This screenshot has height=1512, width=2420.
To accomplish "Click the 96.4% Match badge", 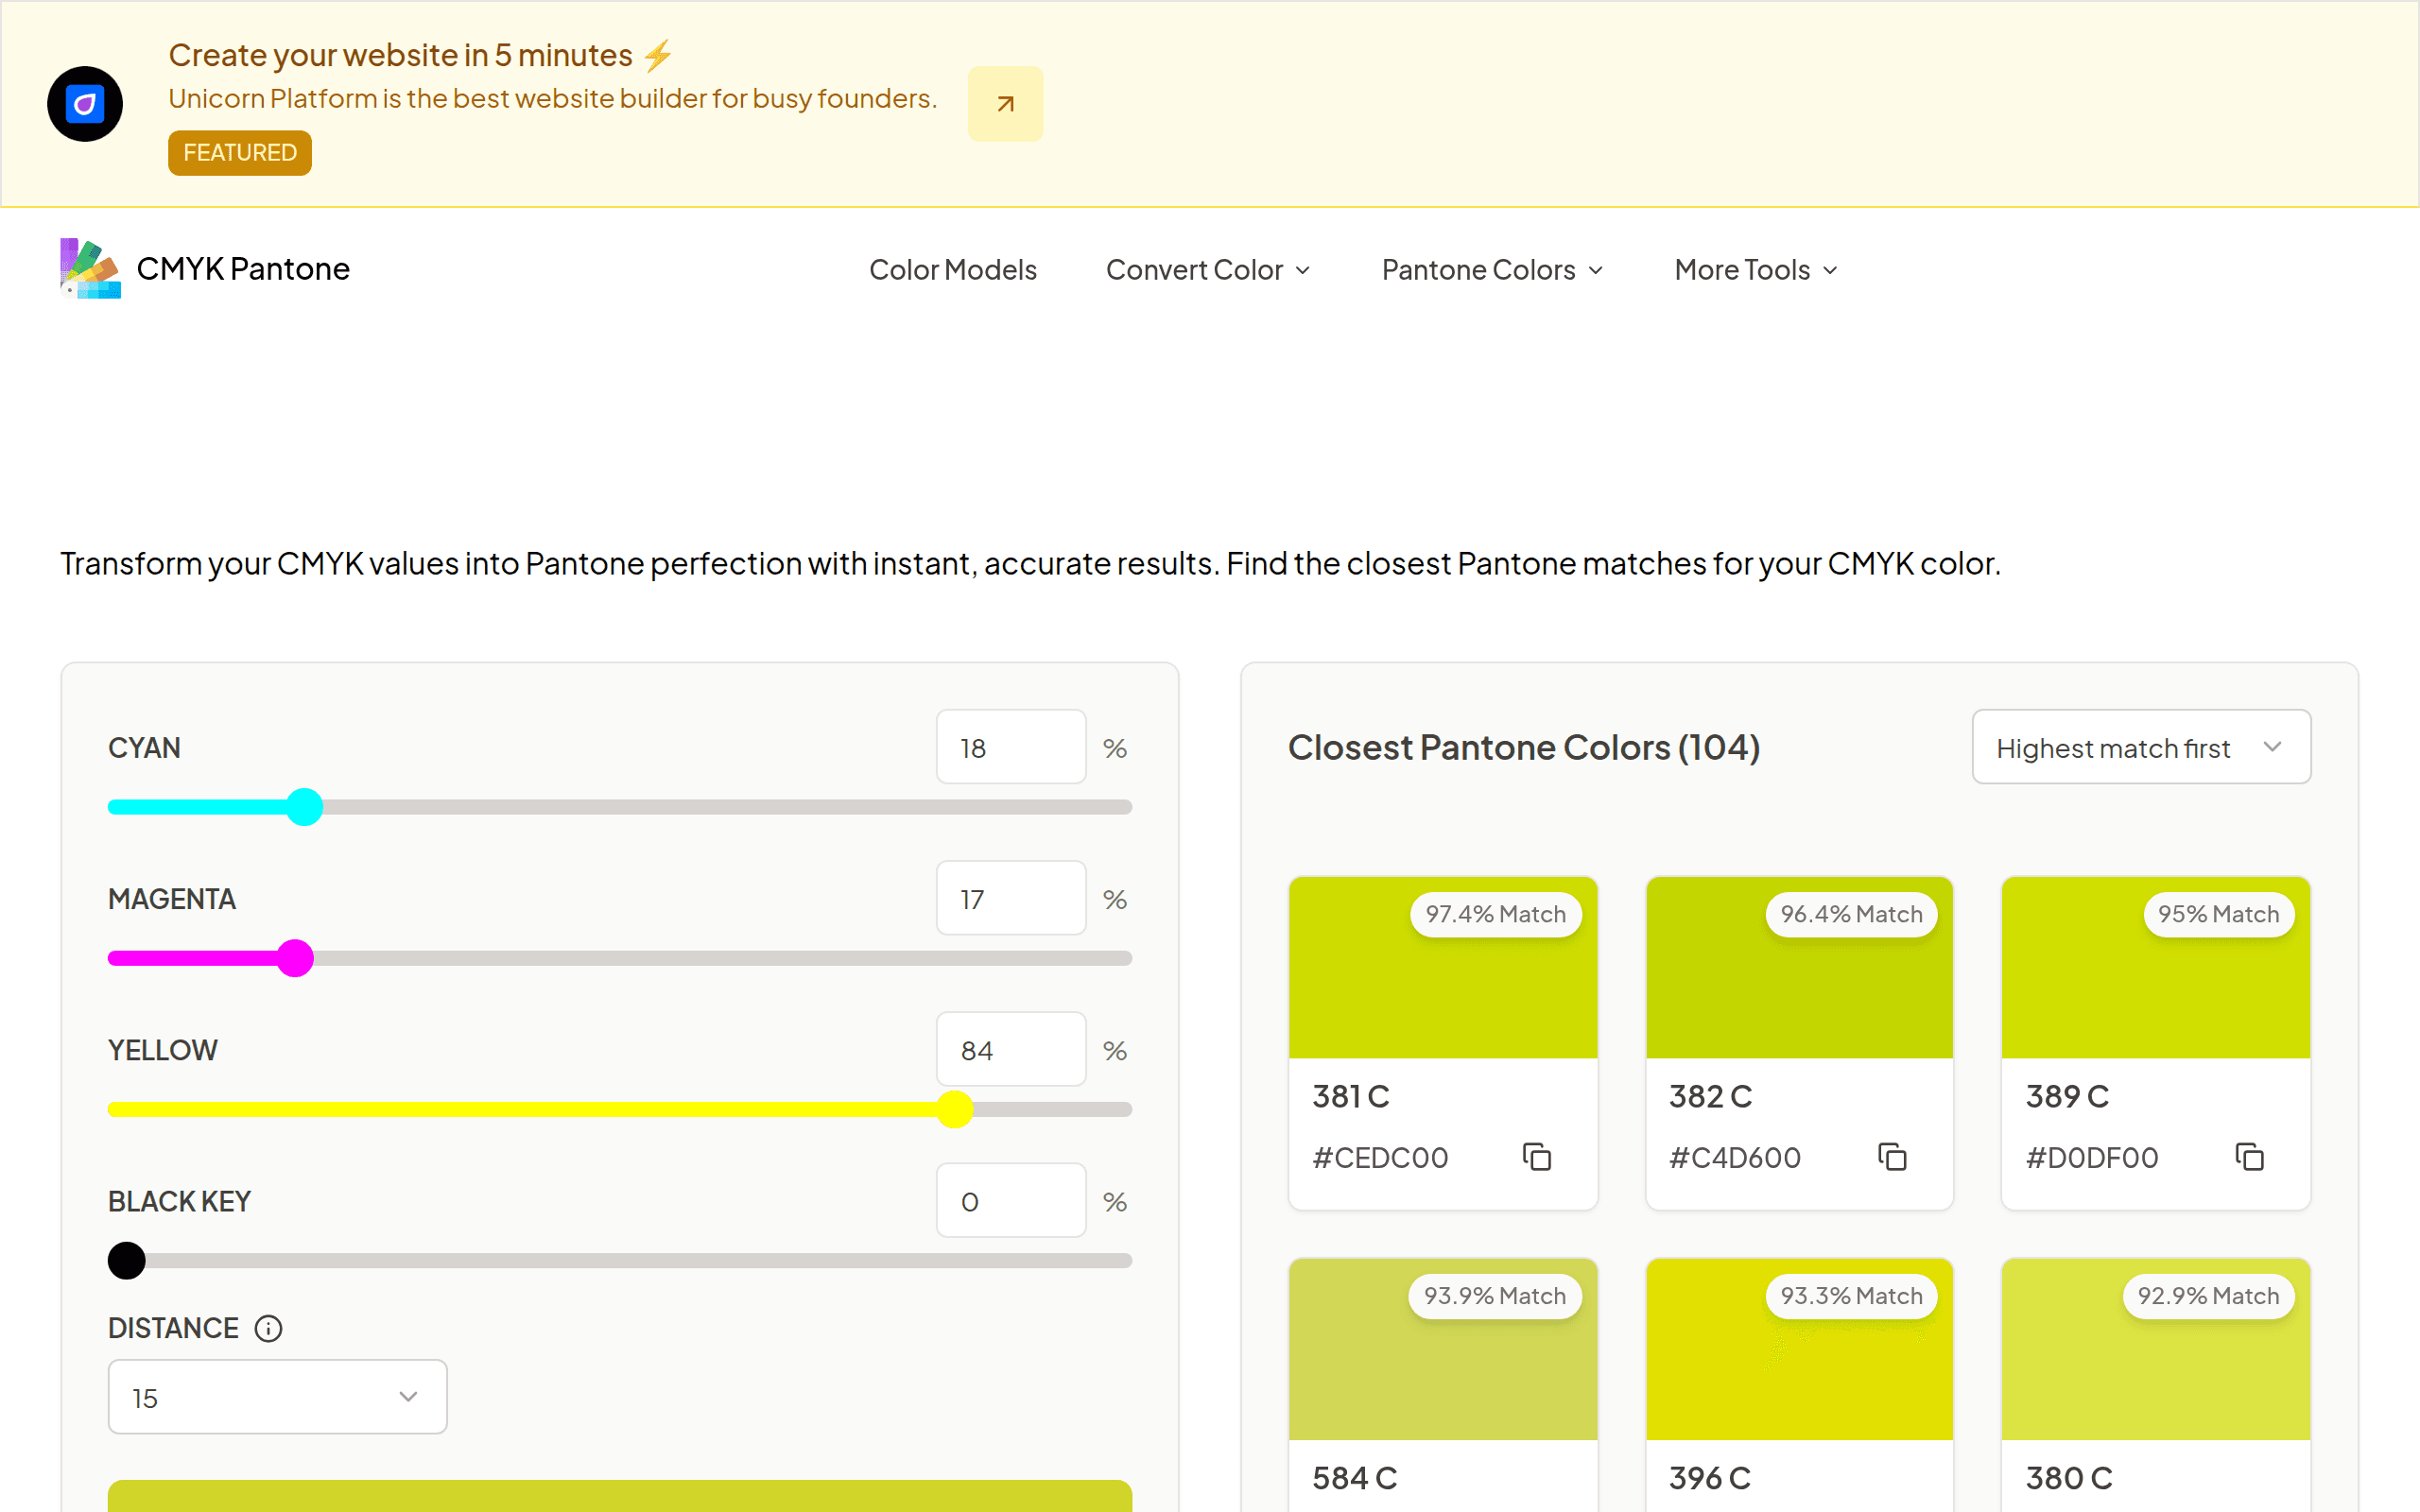I will (1851, 914).
